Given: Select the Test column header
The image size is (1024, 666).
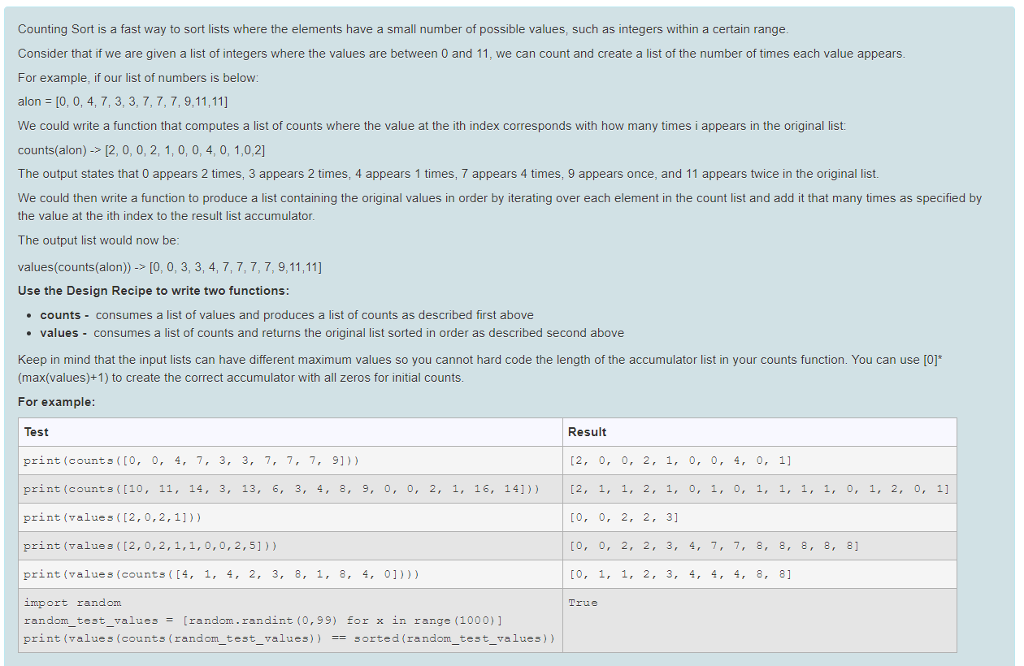Looking at the screenshot, I should 36,431.
